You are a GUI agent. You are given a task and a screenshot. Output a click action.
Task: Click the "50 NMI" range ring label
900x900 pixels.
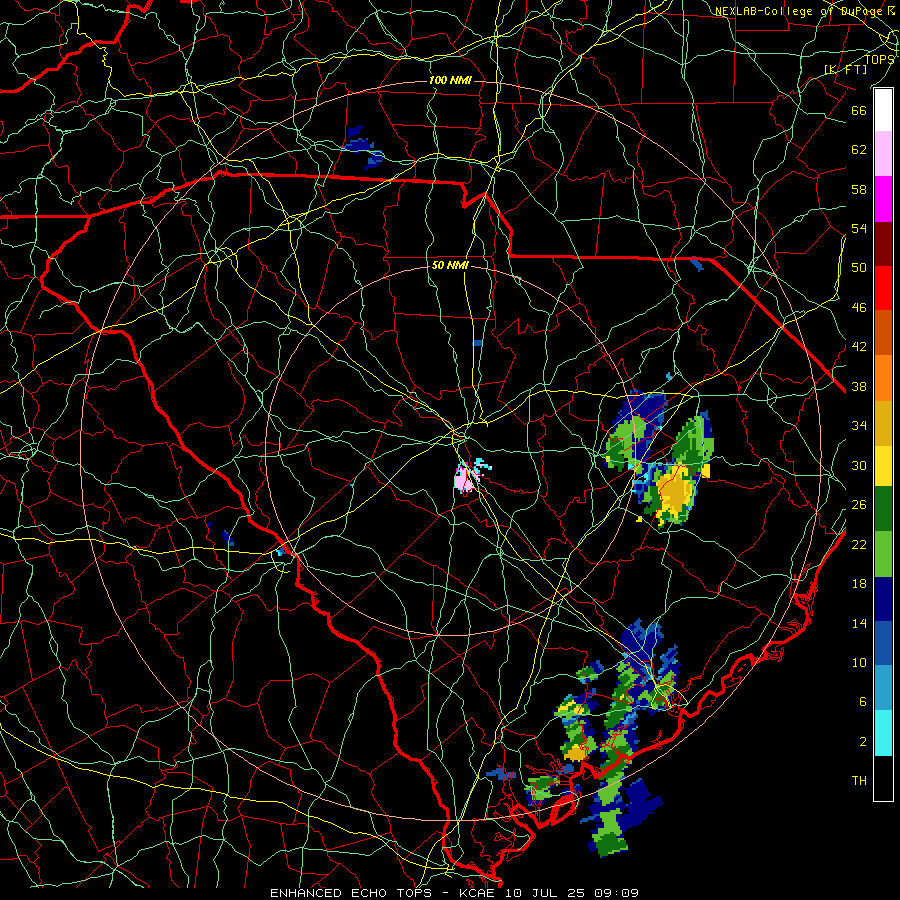(x=450, y=265)
